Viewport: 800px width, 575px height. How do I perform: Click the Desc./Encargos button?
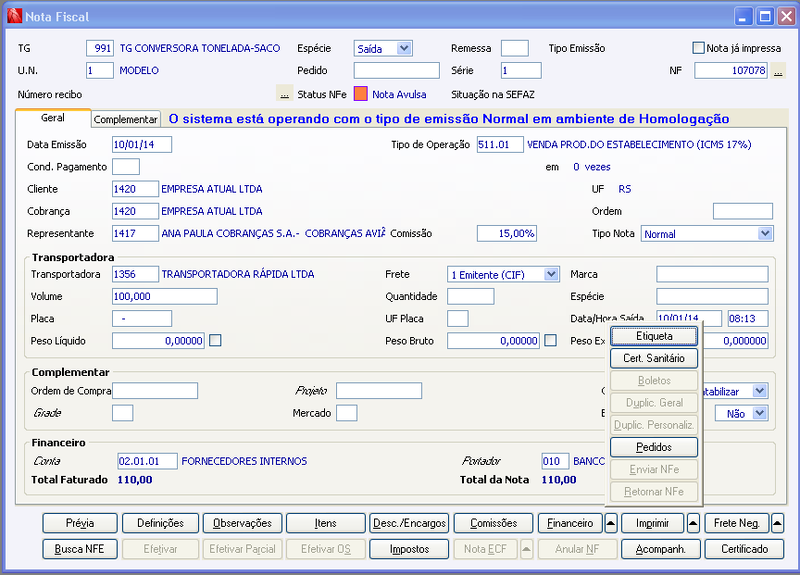pyautogui.click(x=409, y=523)
